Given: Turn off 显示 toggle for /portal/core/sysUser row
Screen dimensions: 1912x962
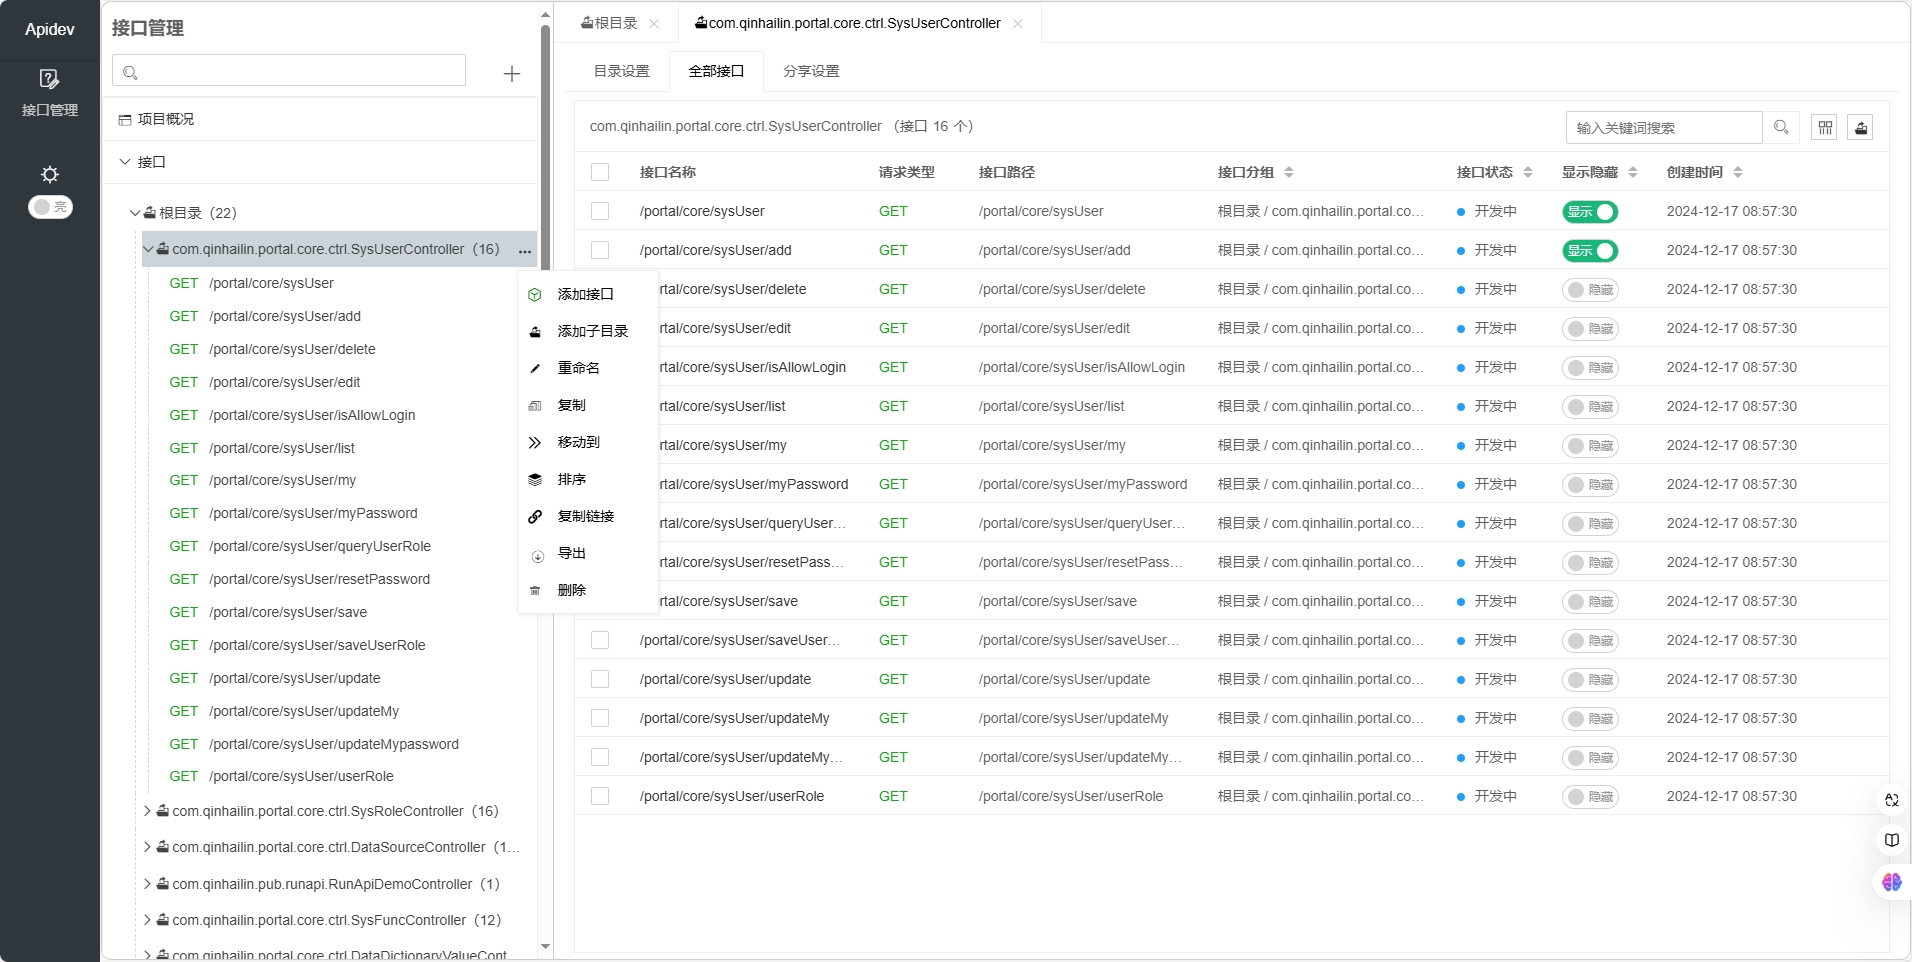Looking at the screenshot, I should (x=1589, y=212).
